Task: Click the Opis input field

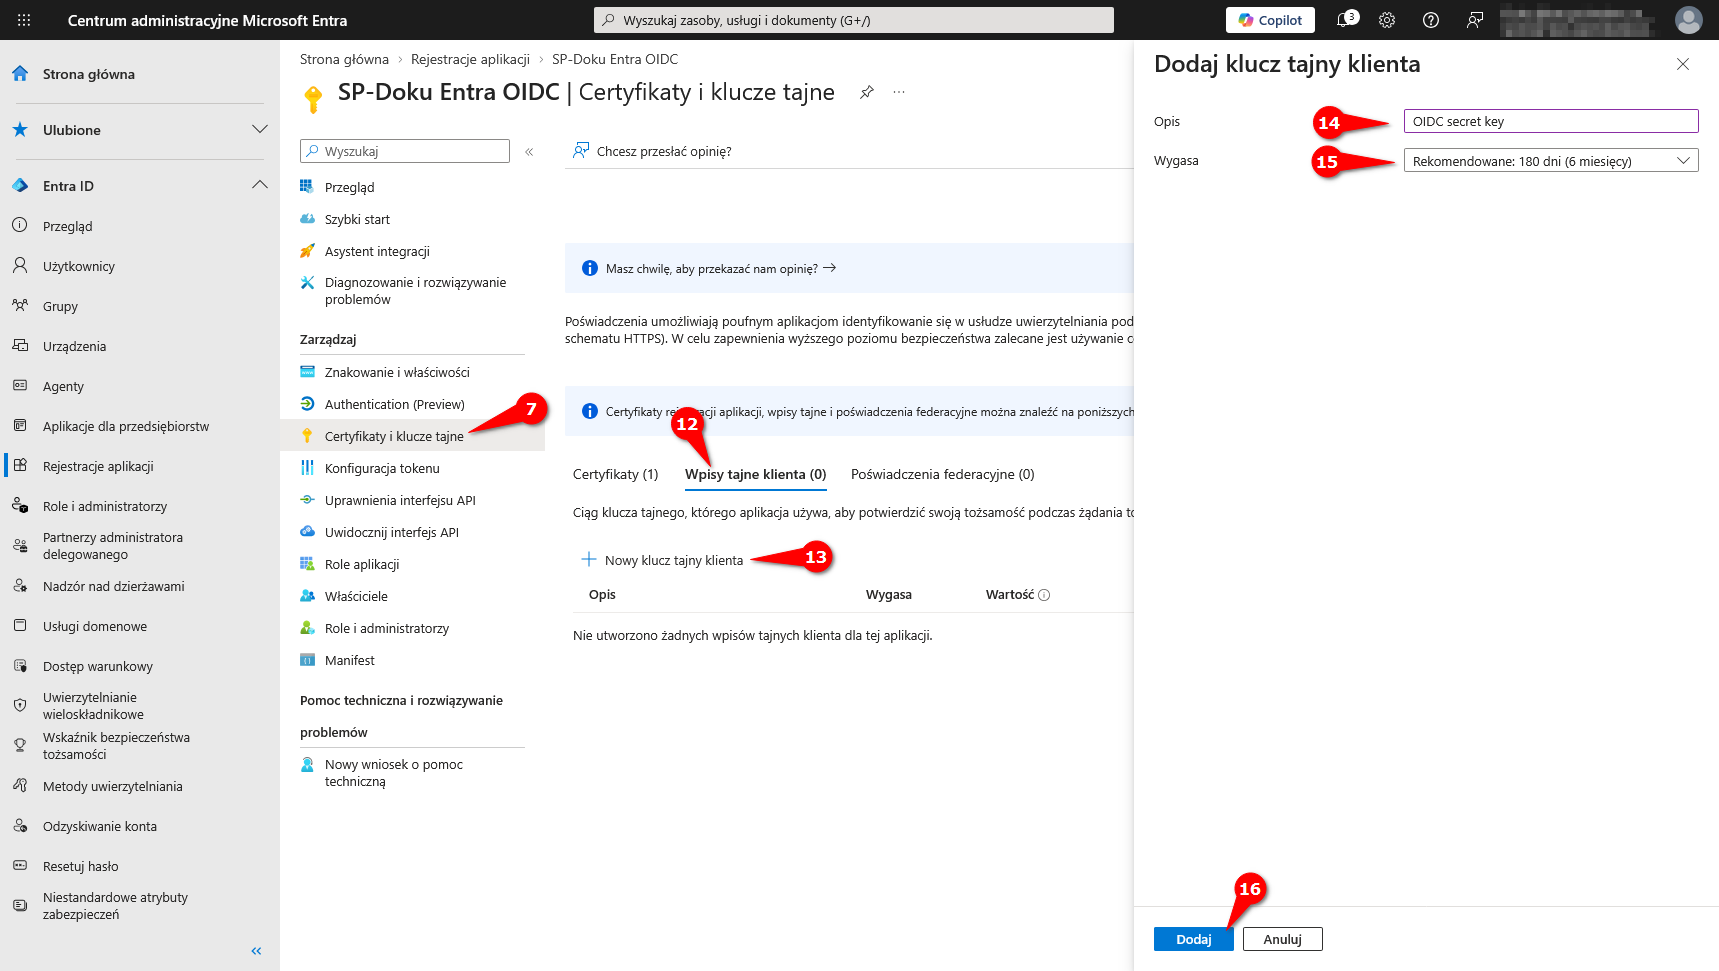Action: click(1551, 121)
